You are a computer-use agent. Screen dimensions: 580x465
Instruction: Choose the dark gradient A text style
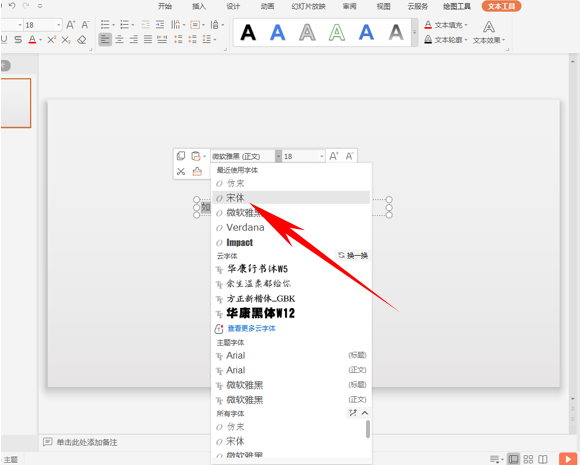[x=396, y=33]
